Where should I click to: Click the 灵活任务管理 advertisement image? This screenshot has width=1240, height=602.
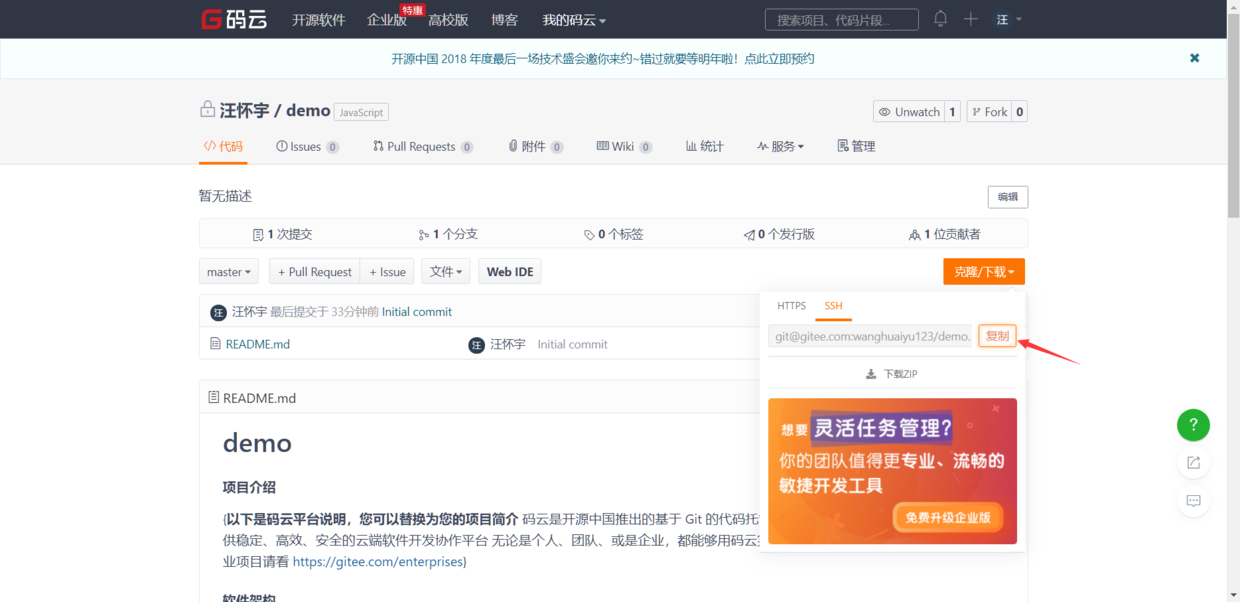coord(892,471)
